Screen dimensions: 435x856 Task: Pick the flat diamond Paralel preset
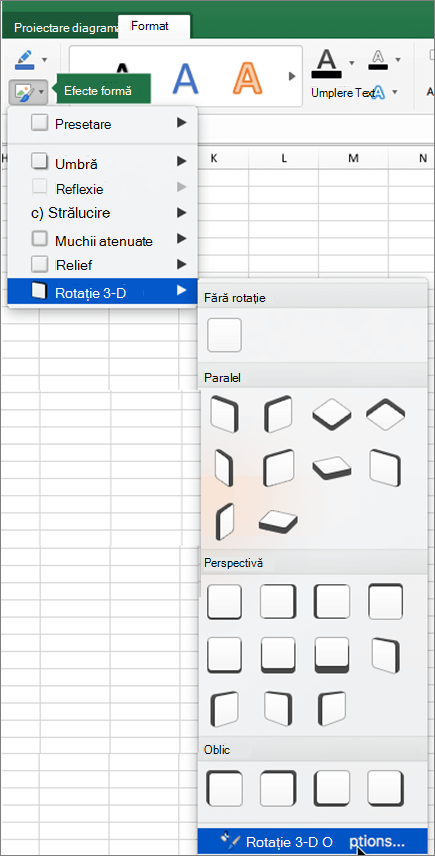pos(331,414)
